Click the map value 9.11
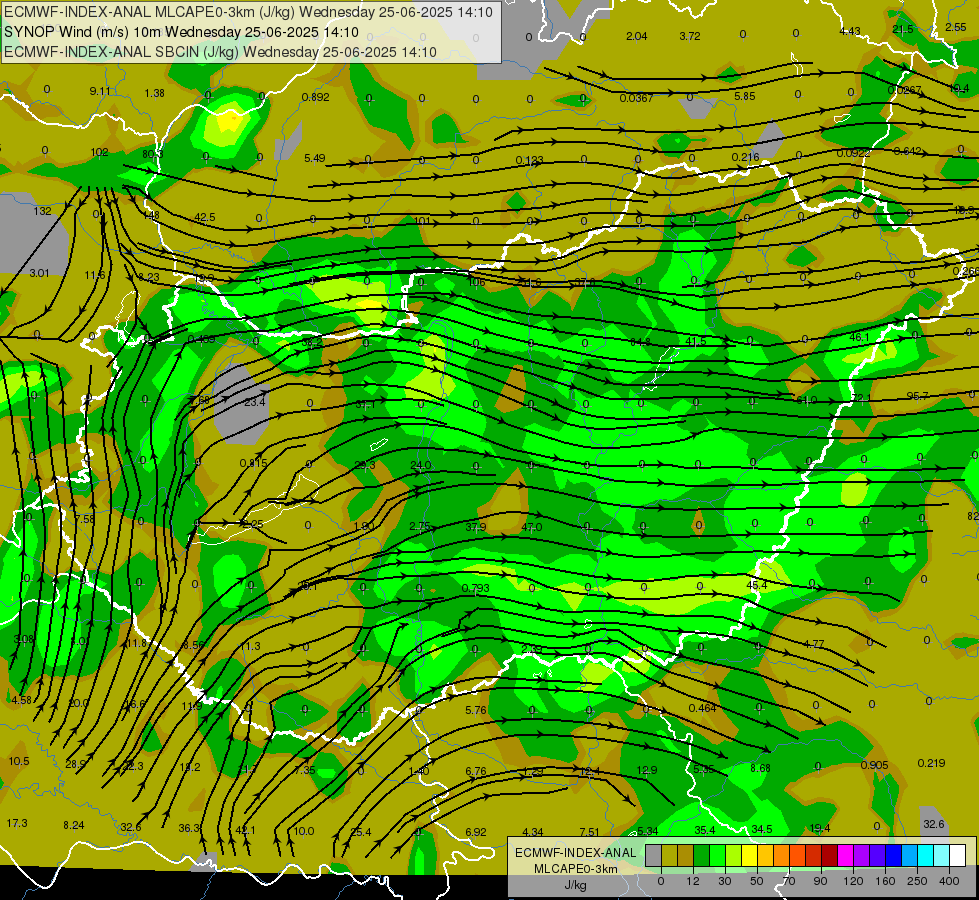 click(100, 91)
